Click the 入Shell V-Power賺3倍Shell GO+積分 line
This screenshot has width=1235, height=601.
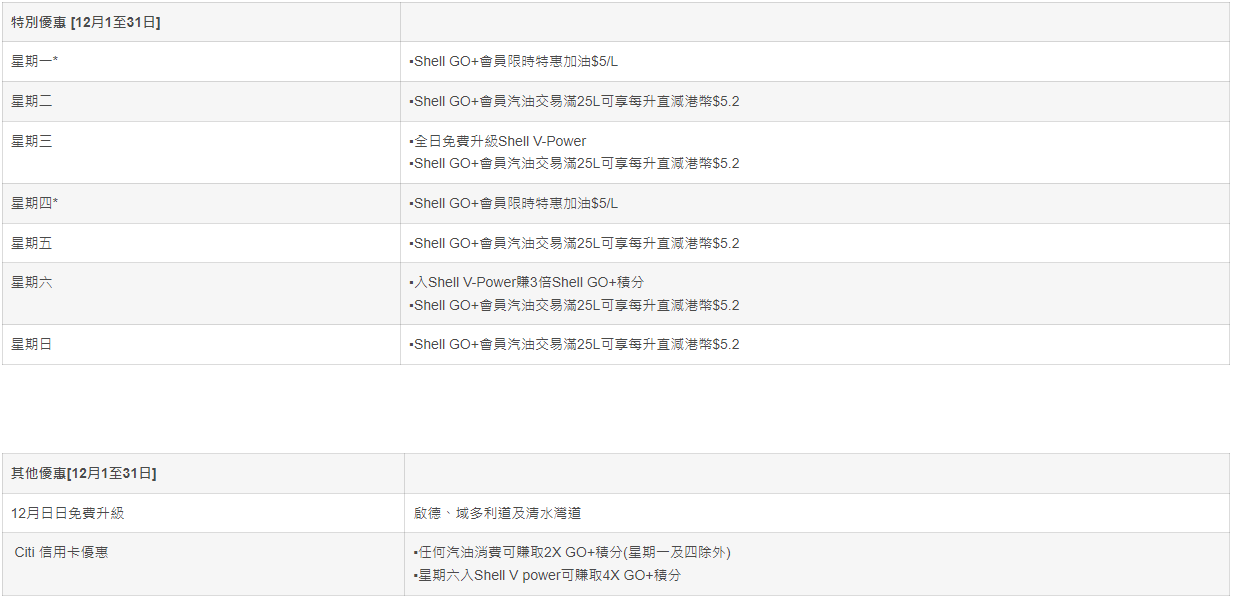[527, 283]
